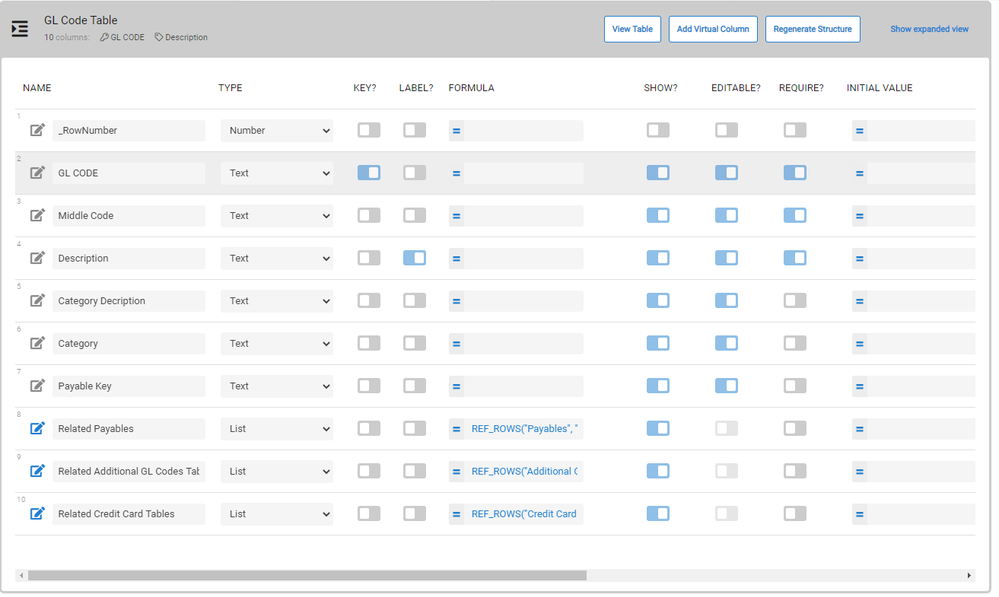Click initial value equals icon for GL CODE
999x597 pixels.
[x=859, y=174]
